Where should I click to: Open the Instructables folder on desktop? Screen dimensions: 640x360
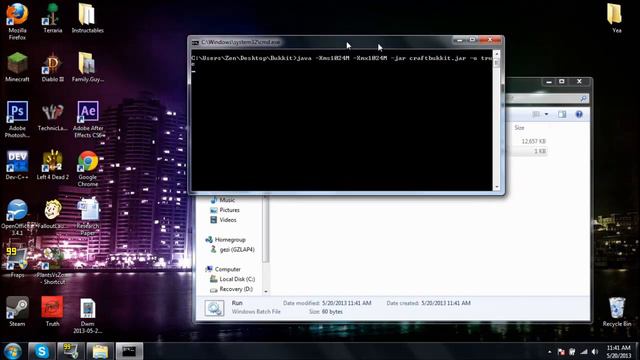pos(87,18)
